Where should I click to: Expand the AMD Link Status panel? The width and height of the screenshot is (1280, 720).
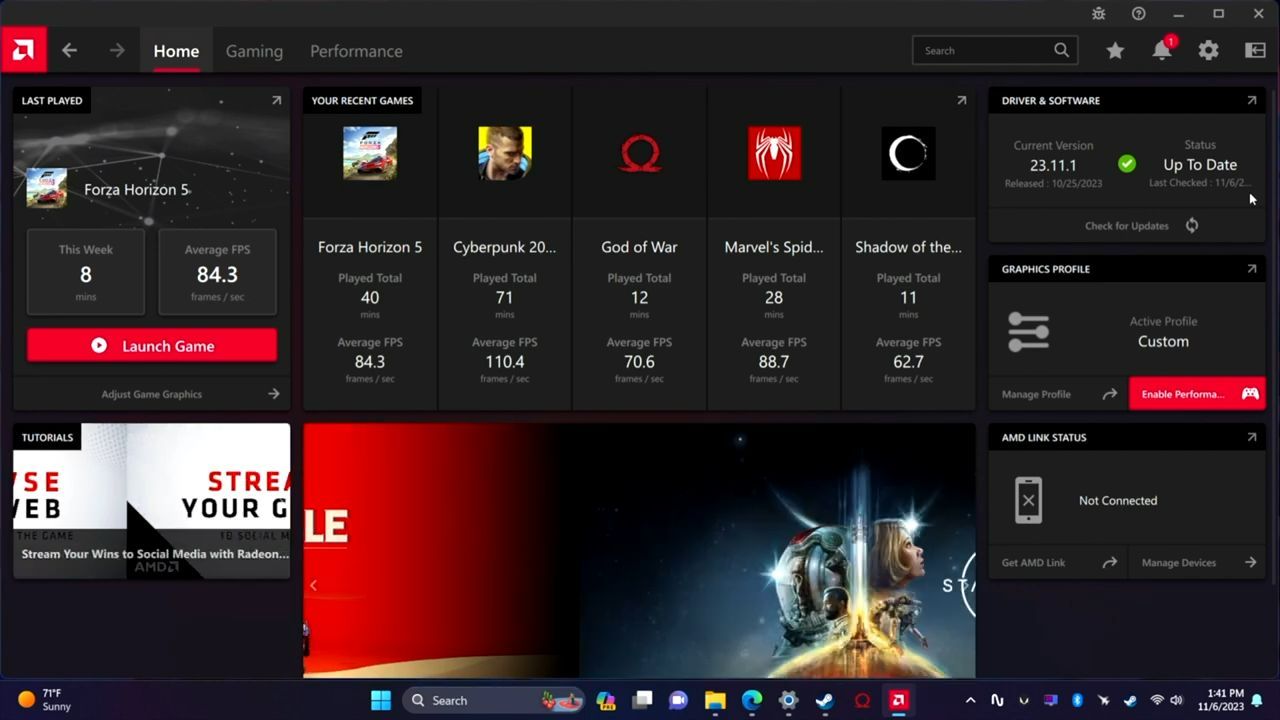pos(1251,437)
